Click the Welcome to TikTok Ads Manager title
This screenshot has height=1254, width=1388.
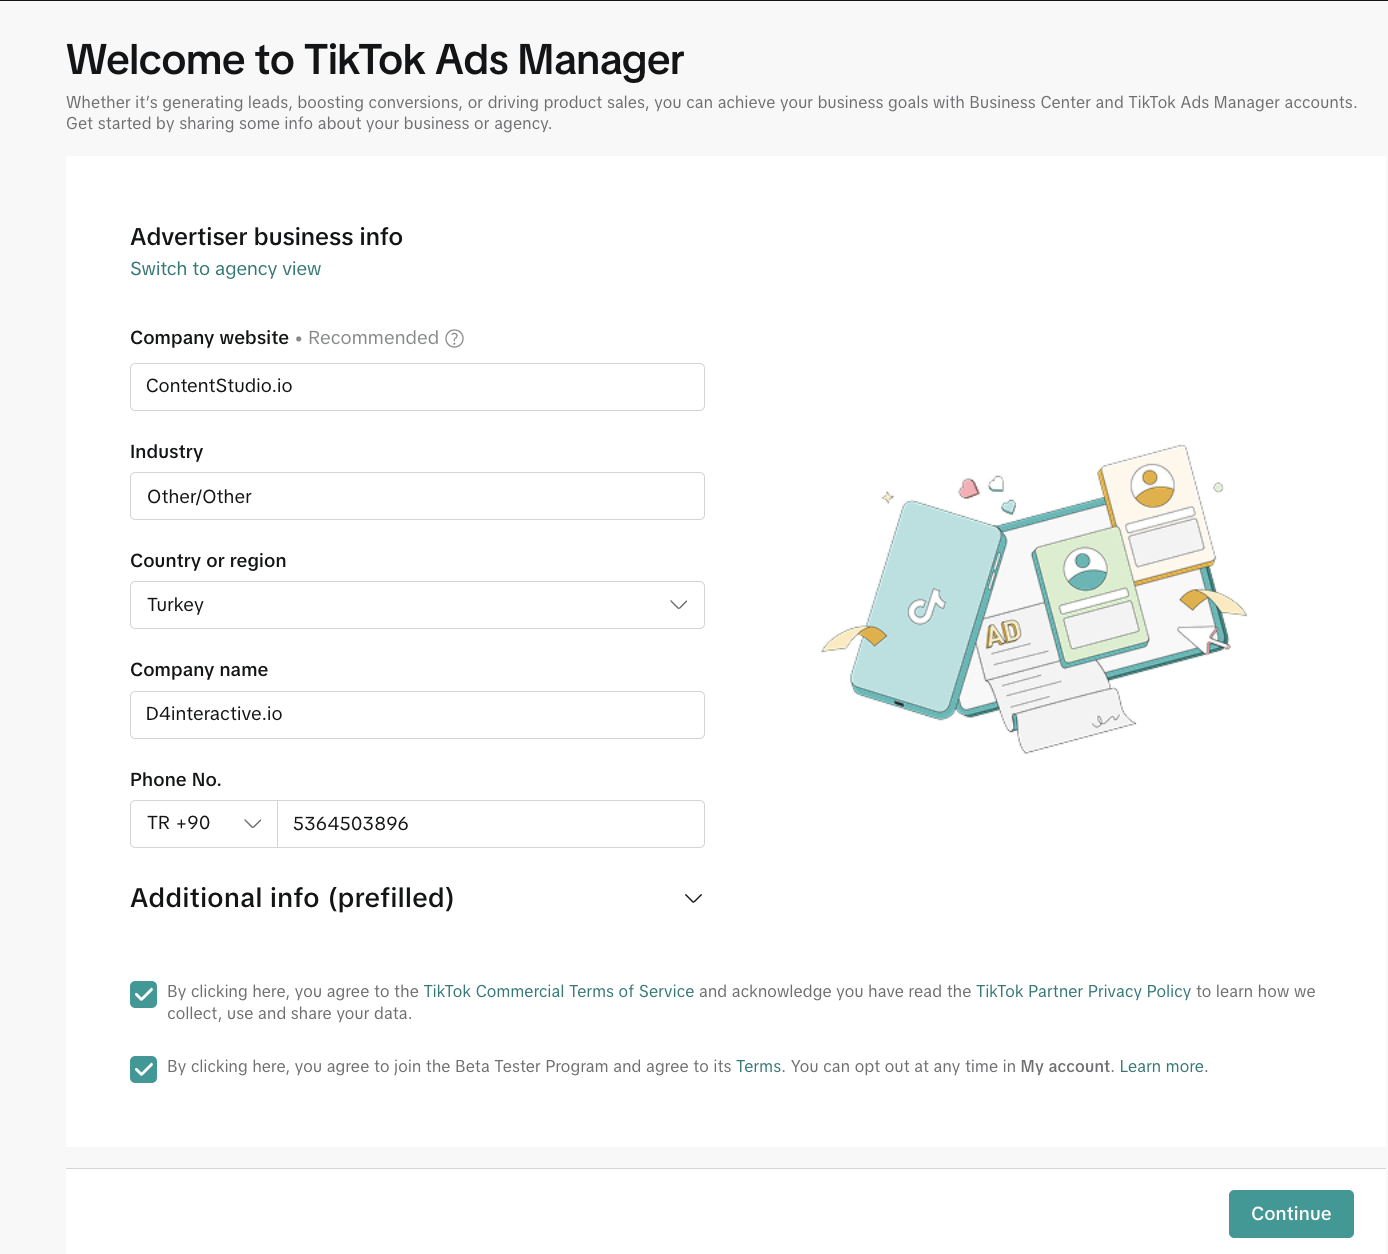click(375, 60)
